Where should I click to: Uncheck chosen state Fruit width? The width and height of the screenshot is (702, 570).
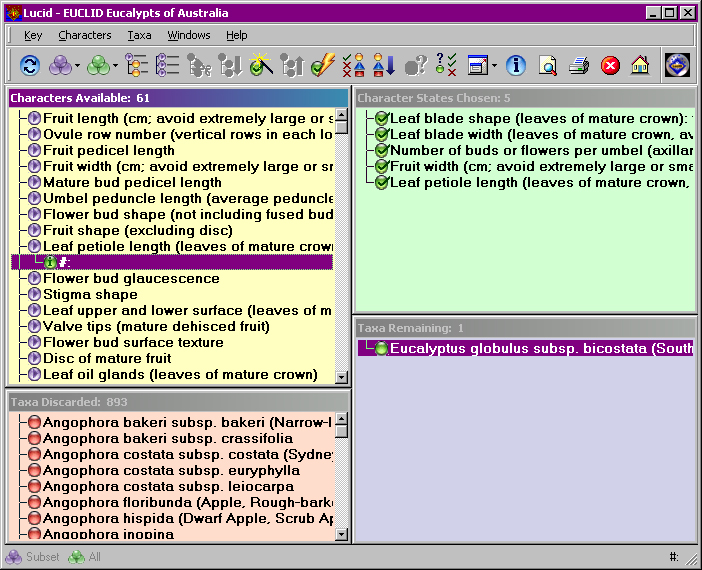(381, 167)
